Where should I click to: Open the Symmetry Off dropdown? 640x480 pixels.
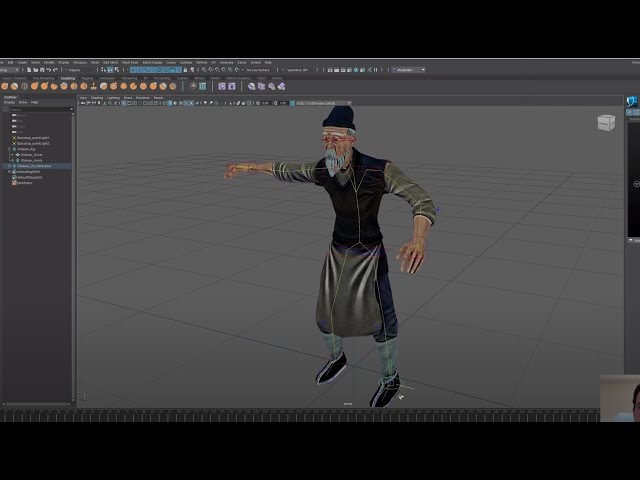299,70
